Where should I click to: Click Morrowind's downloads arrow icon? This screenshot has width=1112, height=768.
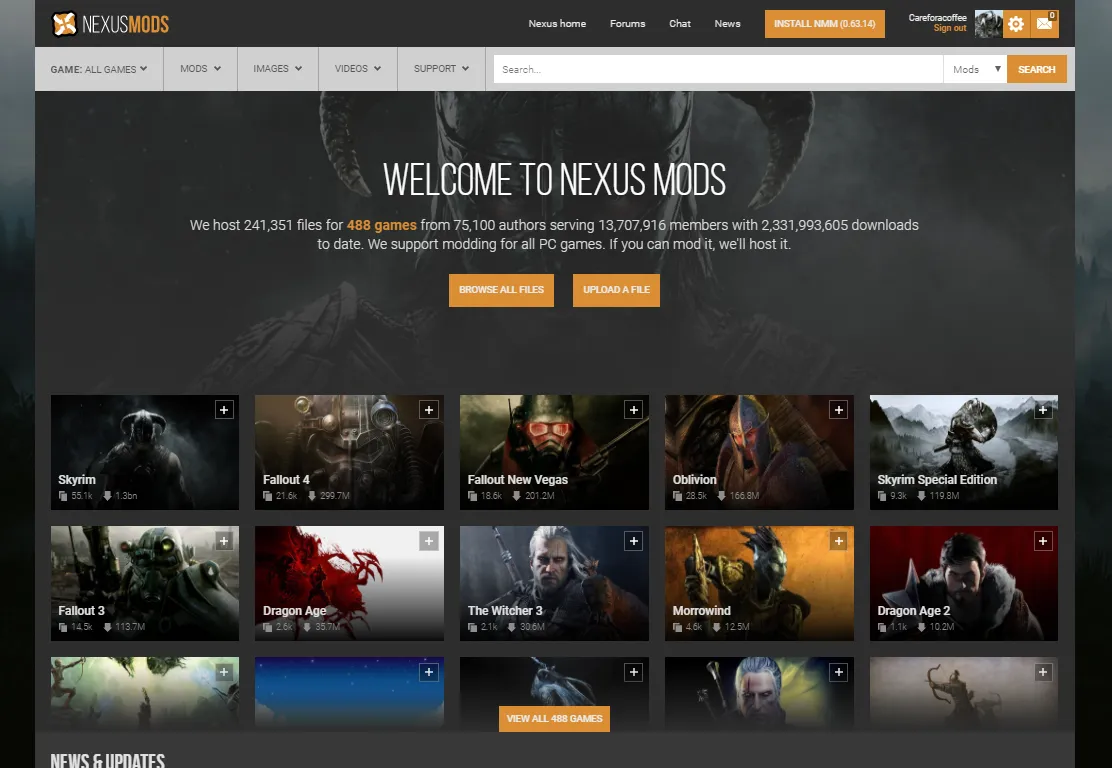tap(716, 628)
